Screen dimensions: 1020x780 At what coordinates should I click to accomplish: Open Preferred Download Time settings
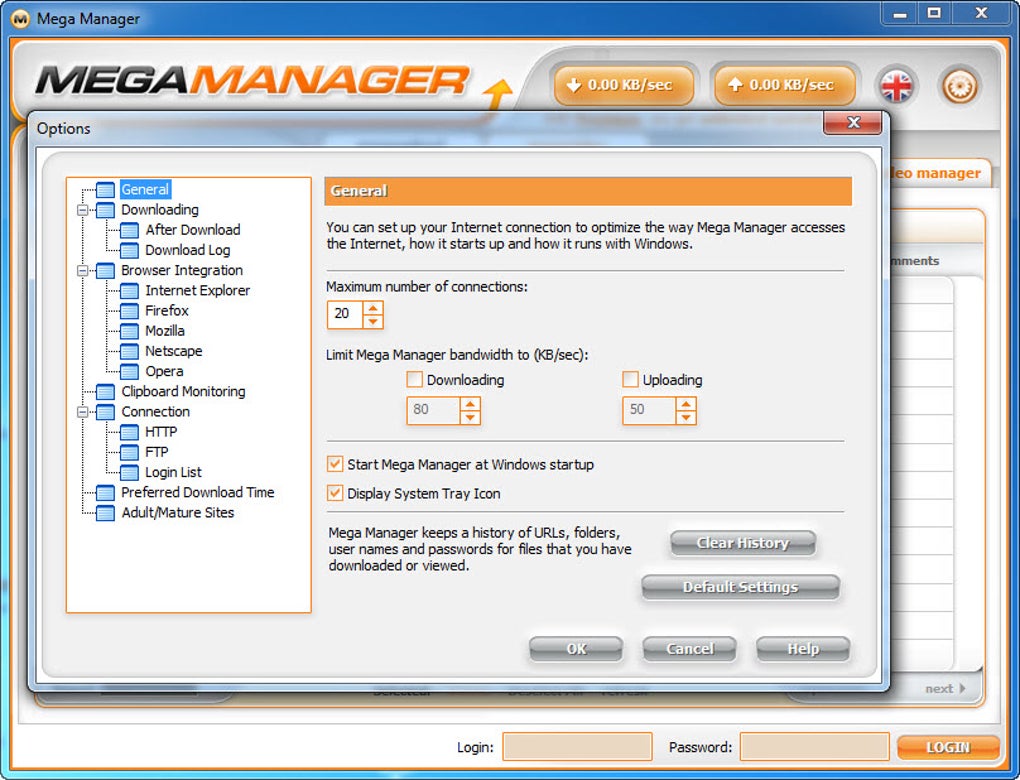pos(198,492)
